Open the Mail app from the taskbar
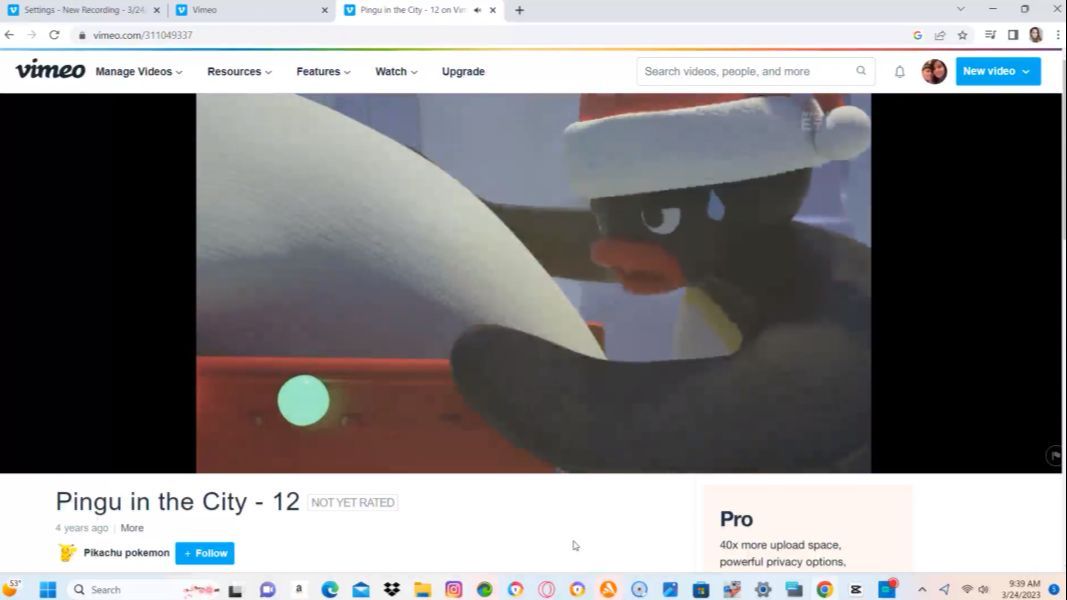Image resolution: width=1067 pixels, height=600 pixels. coord(361,589)
